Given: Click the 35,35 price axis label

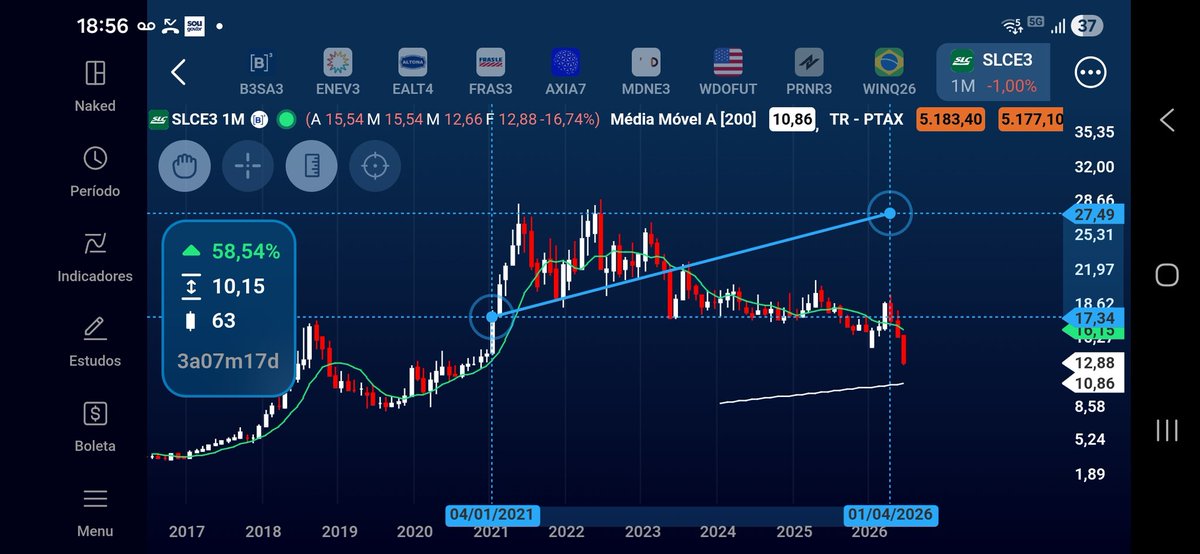Looking at the screenshot, I should pyautogui.click(x=1094, y=132).
